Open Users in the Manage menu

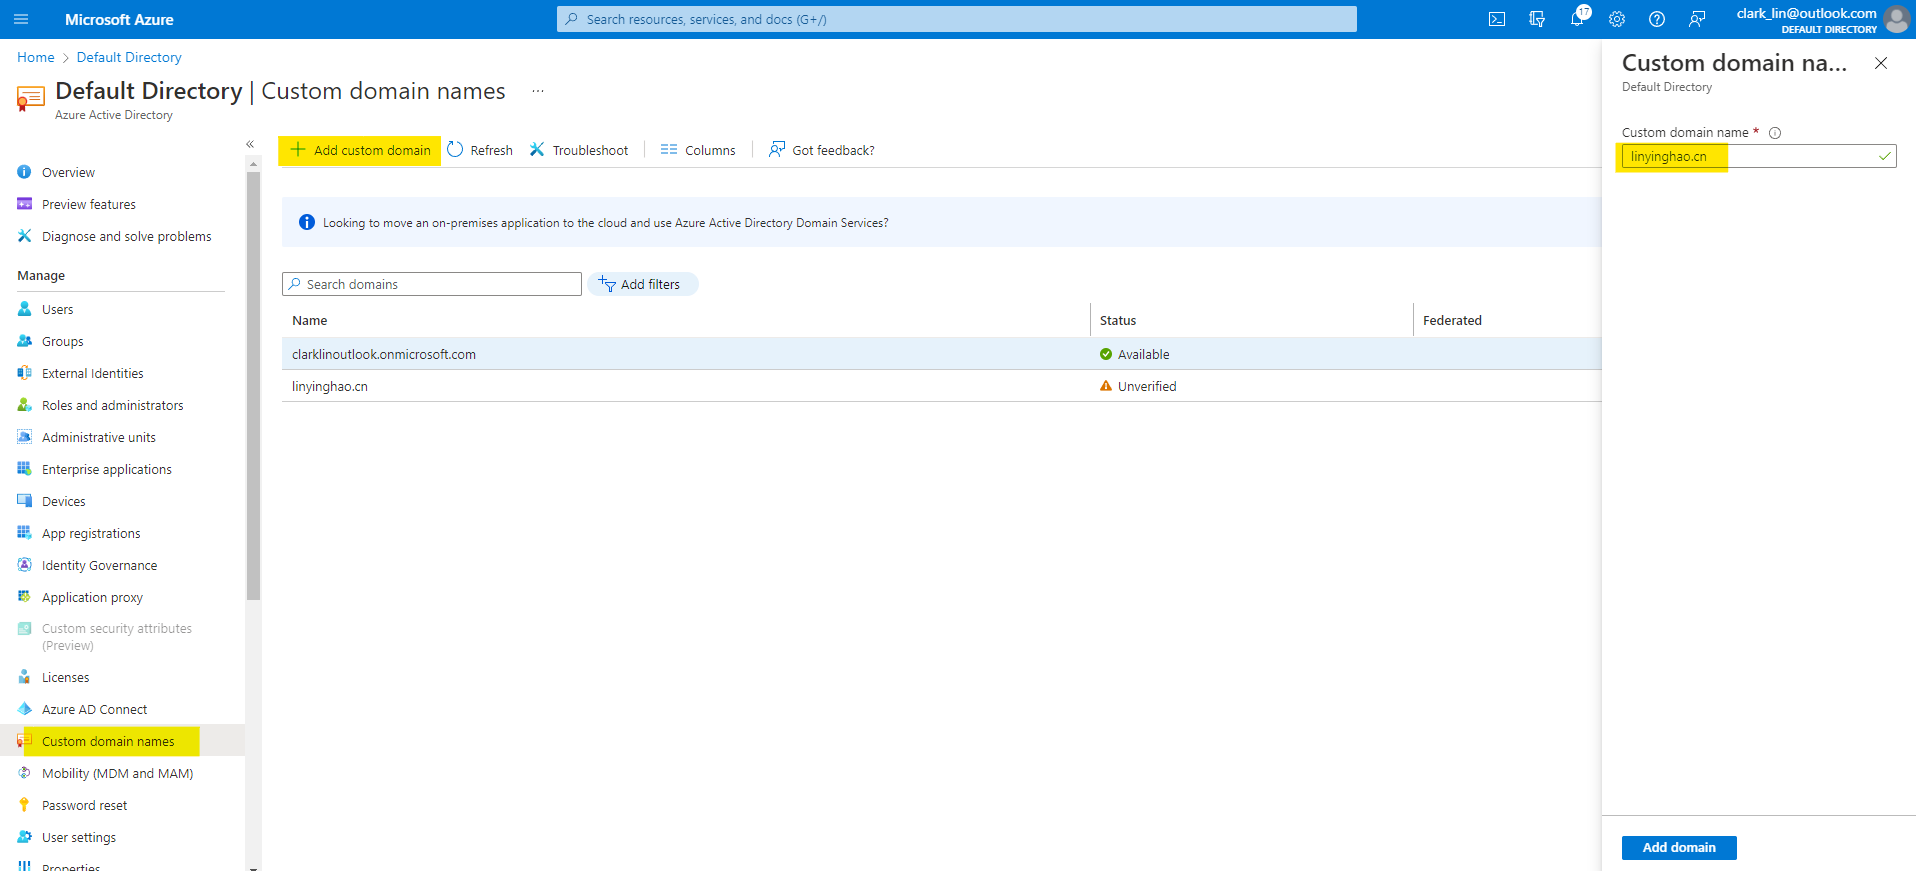point(57,310)
